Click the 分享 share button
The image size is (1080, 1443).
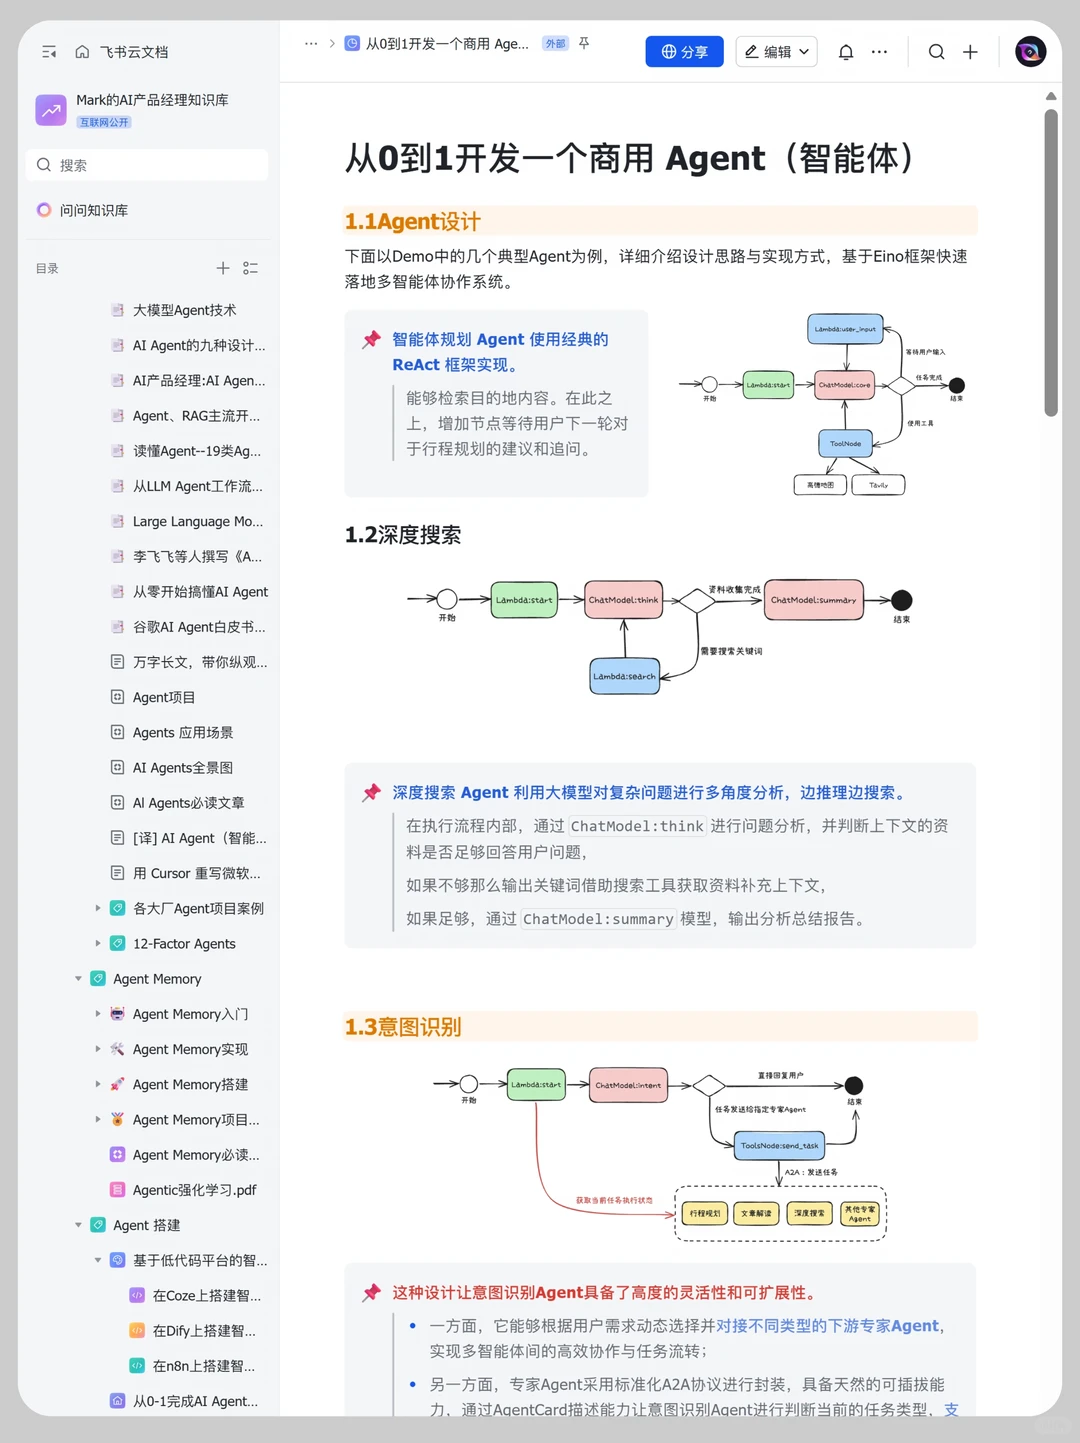click(685, 52)
